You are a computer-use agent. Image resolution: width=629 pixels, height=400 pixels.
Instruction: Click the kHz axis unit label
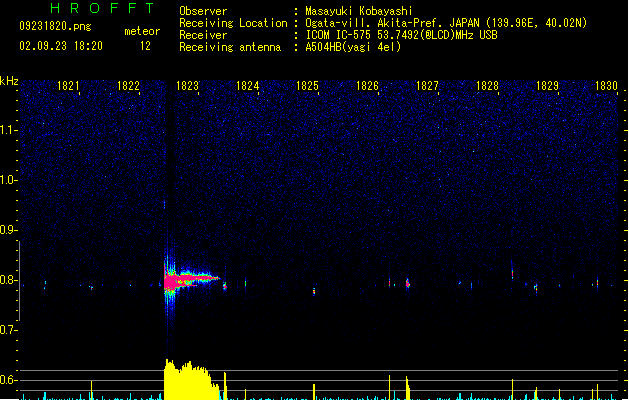tap(9, 81)
